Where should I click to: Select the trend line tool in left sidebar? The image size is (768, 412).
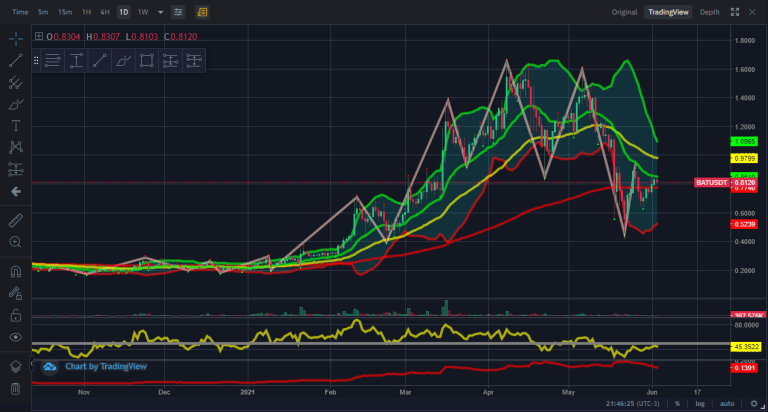point(16,61)
